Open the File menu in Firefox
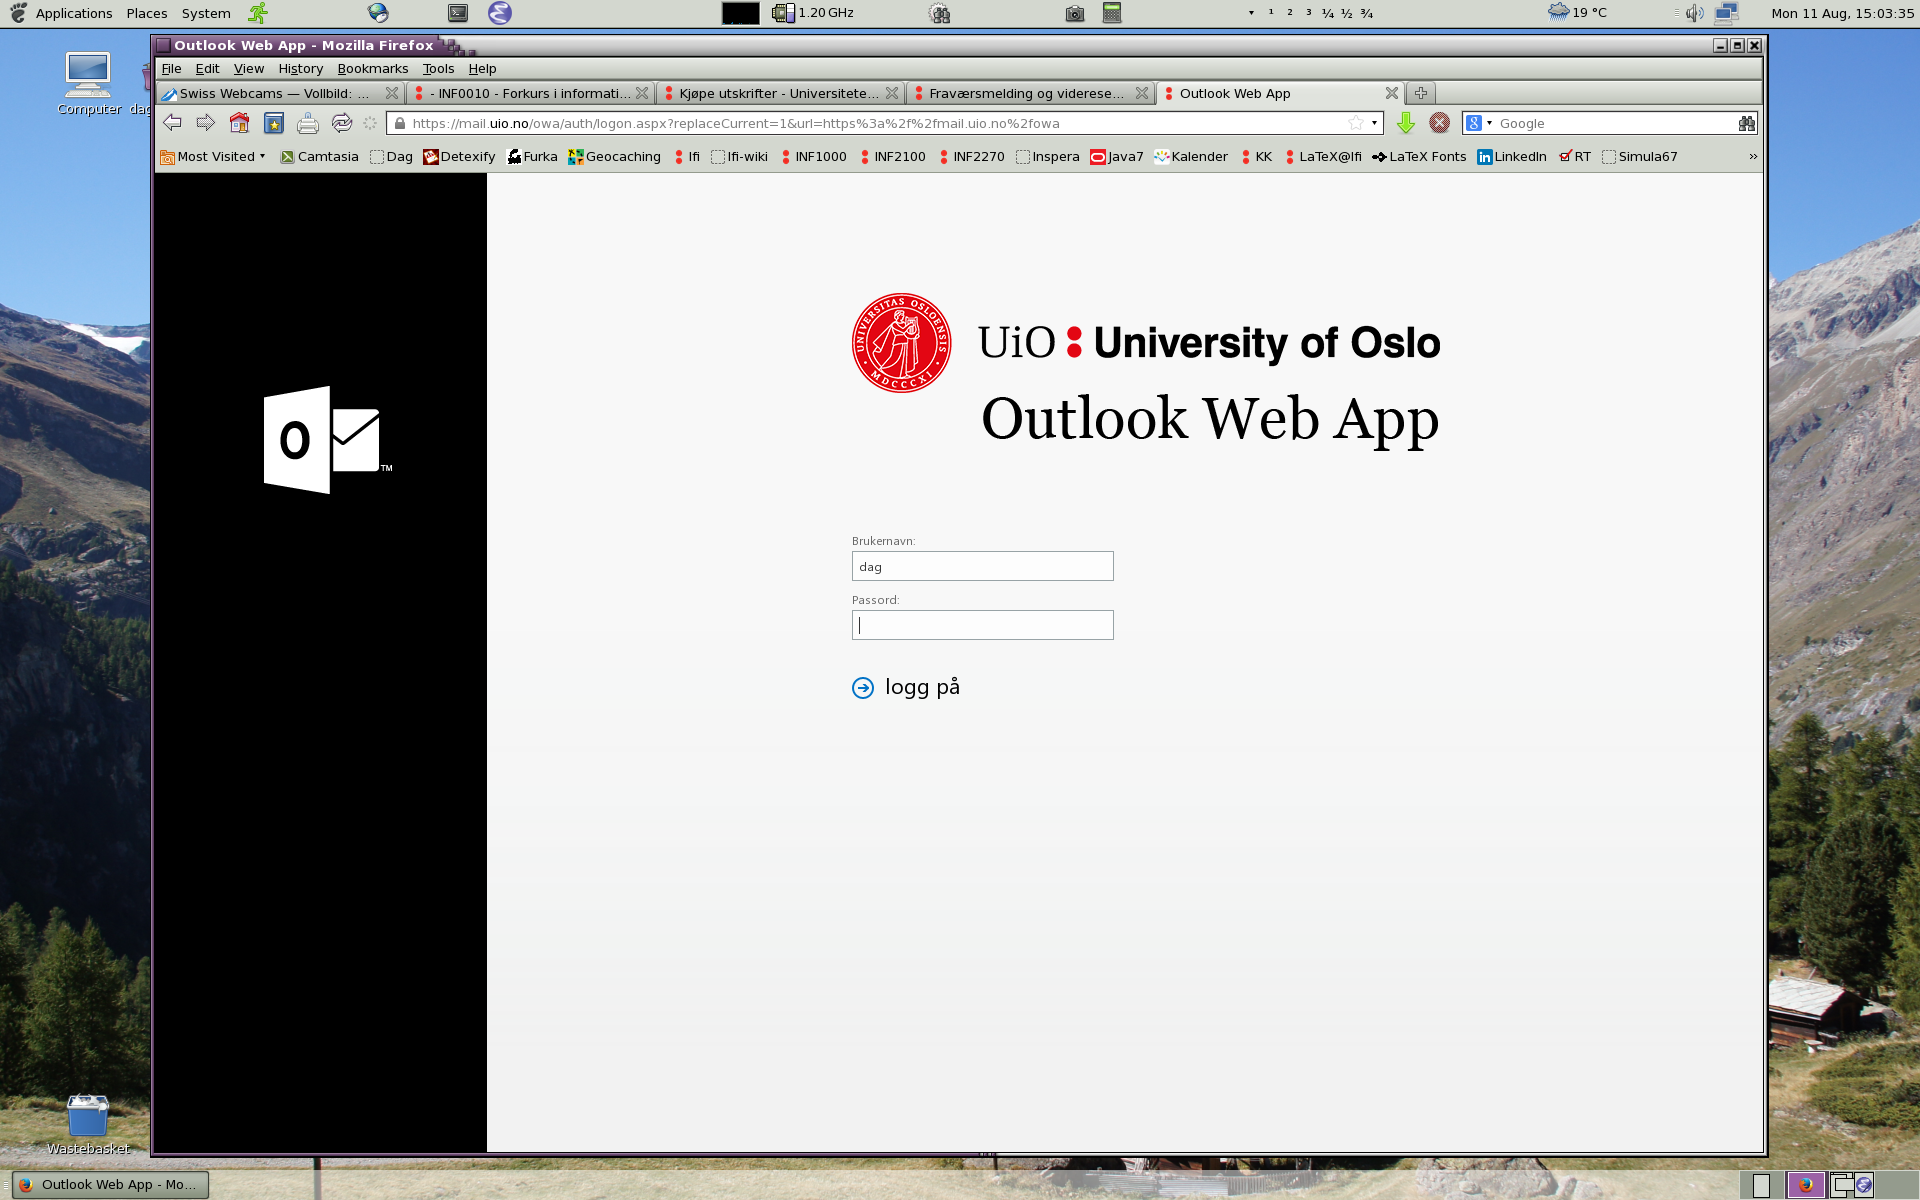The image size is (1920, 1200). pos(171,68)
